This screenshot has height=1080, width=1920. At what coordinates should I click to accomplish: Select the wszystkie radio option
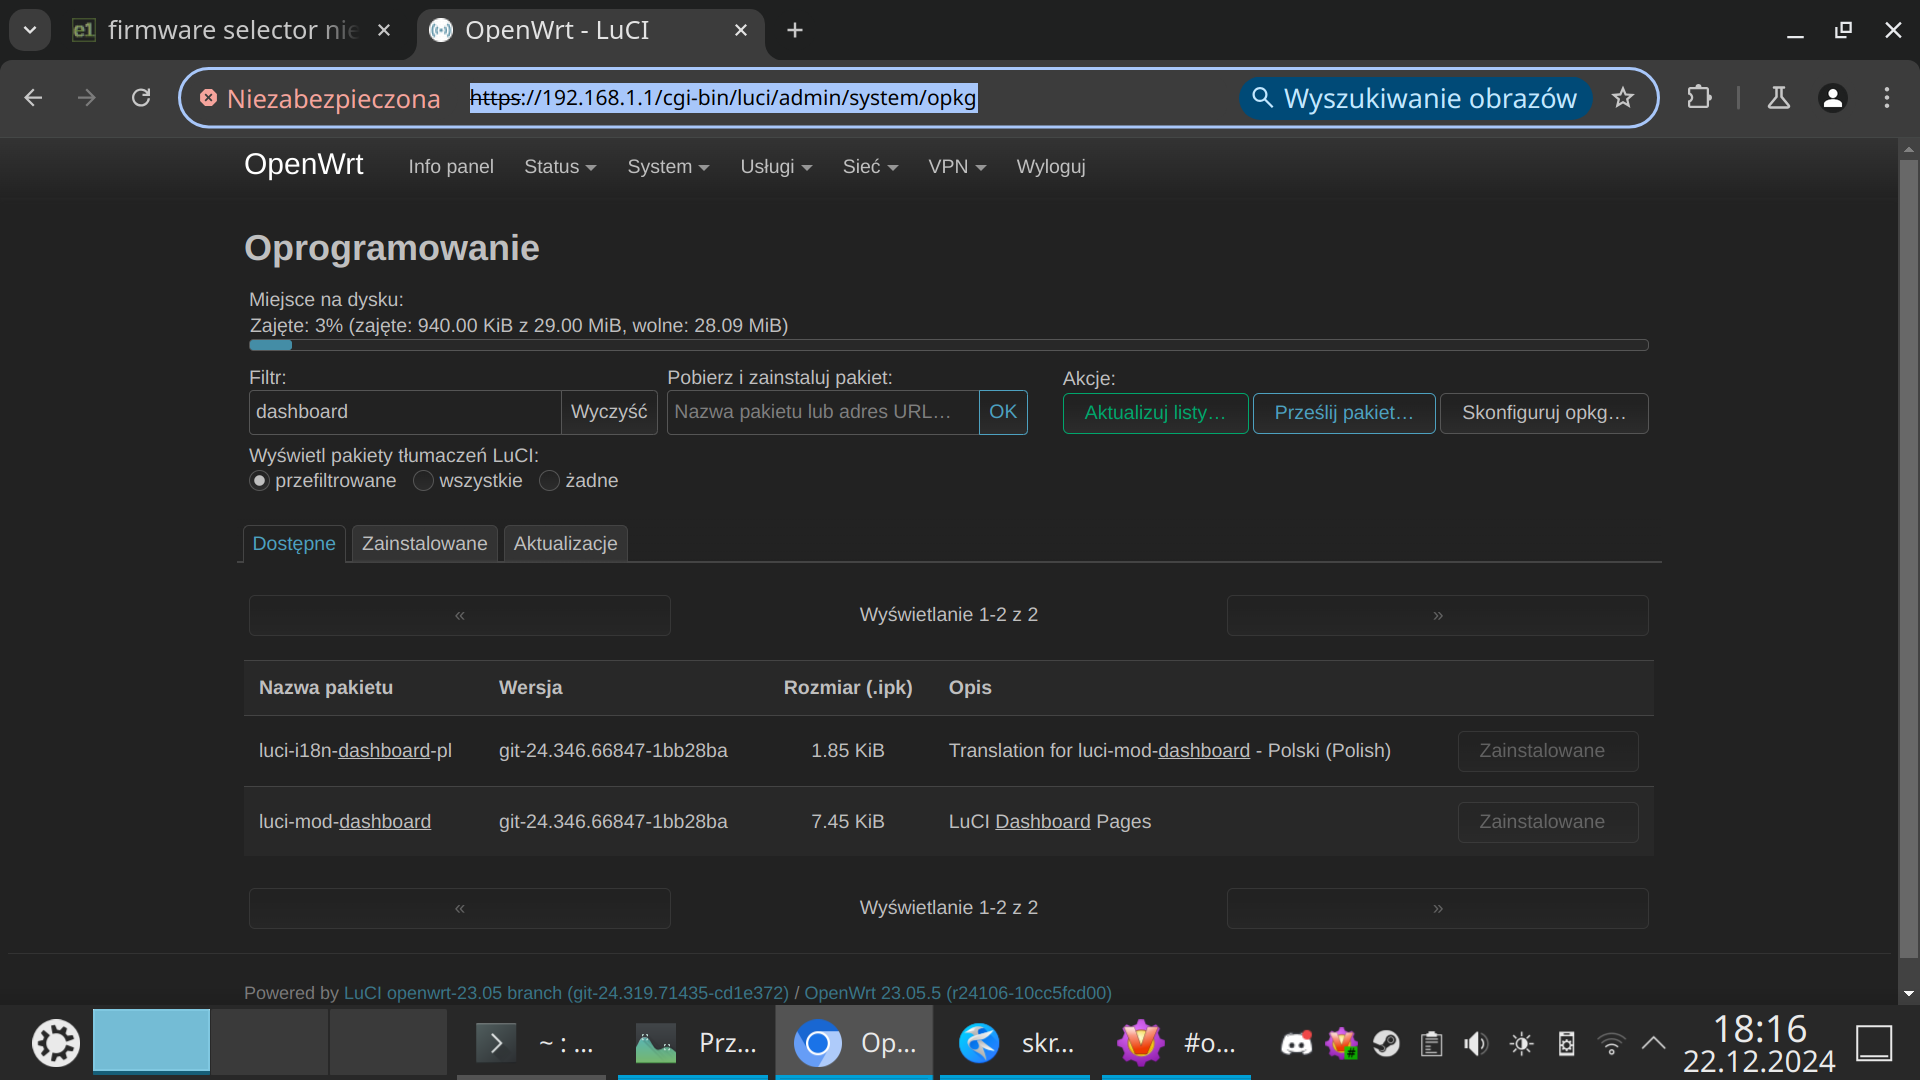[x=424, y=481]
